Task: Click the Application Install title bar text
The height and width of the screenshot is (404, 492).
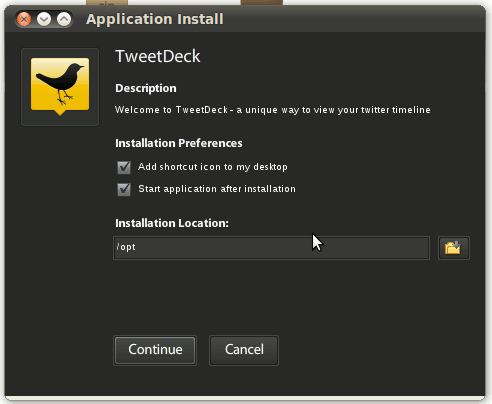Action: (155, 19)
